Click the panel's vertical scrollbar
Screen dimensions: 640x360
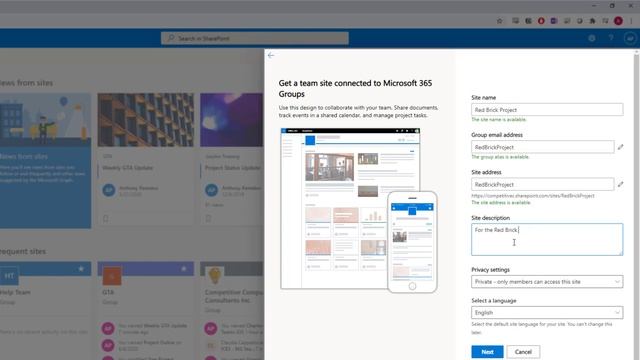pyautogui.click(x=636, y=204)
